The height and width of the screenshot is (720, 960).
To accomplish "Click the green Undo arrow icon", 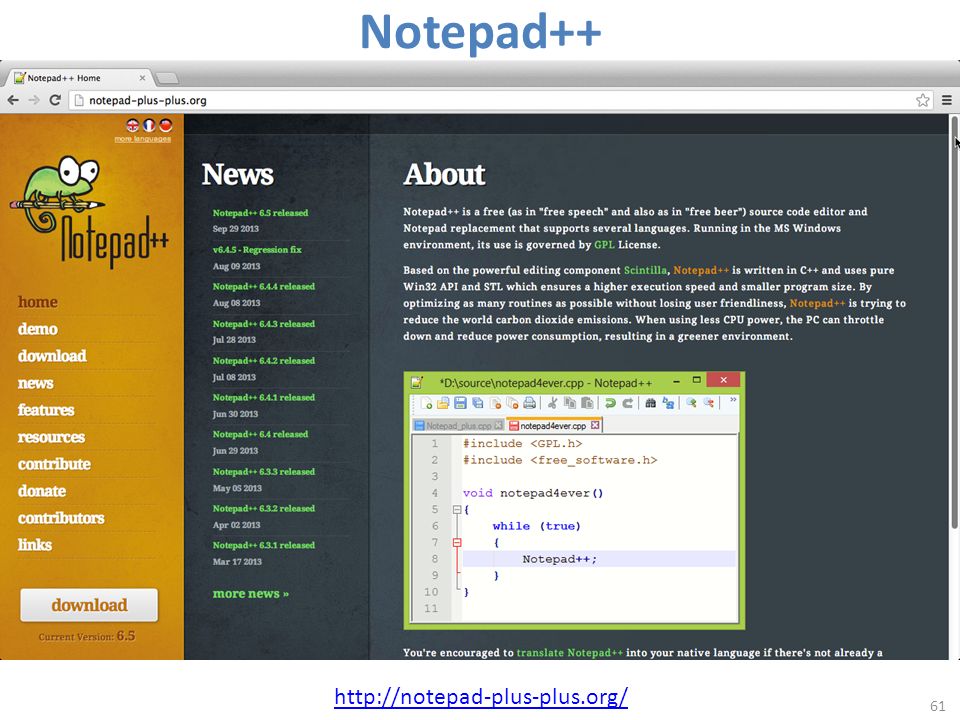I will [610, 403].
